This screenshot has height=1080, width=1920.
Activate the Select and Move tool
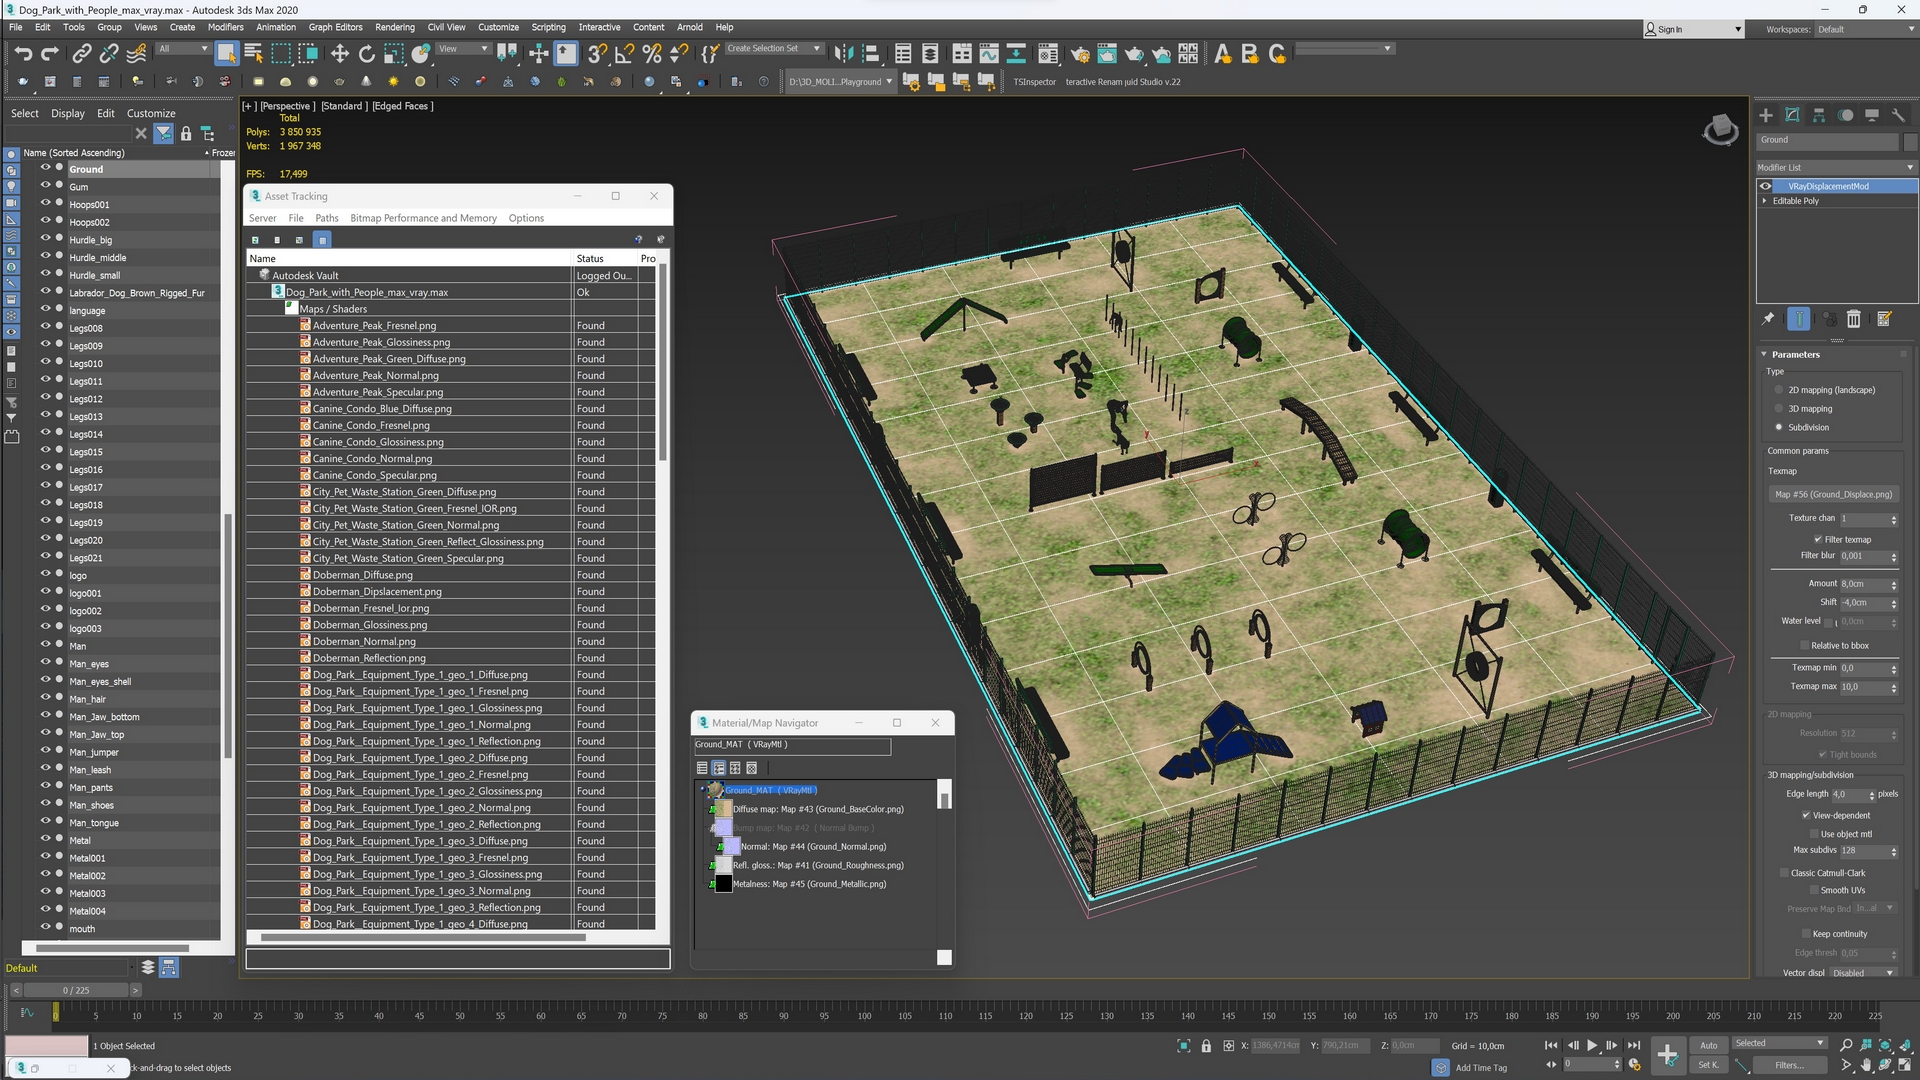[340, 53]
